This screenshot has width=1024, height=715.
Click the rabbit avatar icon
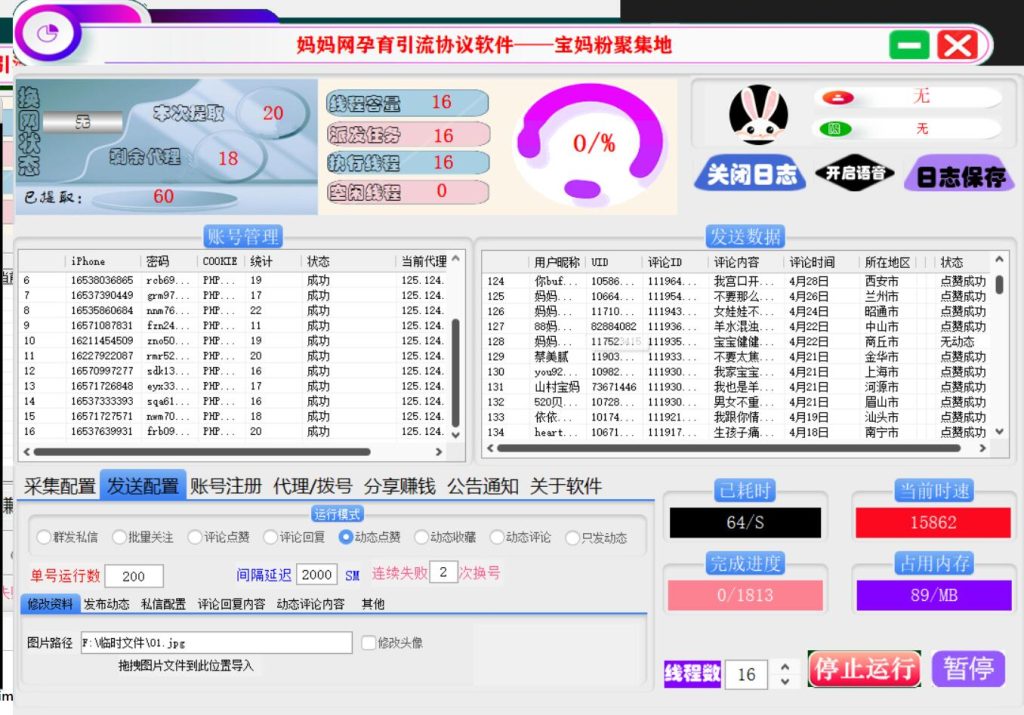(x=758, y=115)
